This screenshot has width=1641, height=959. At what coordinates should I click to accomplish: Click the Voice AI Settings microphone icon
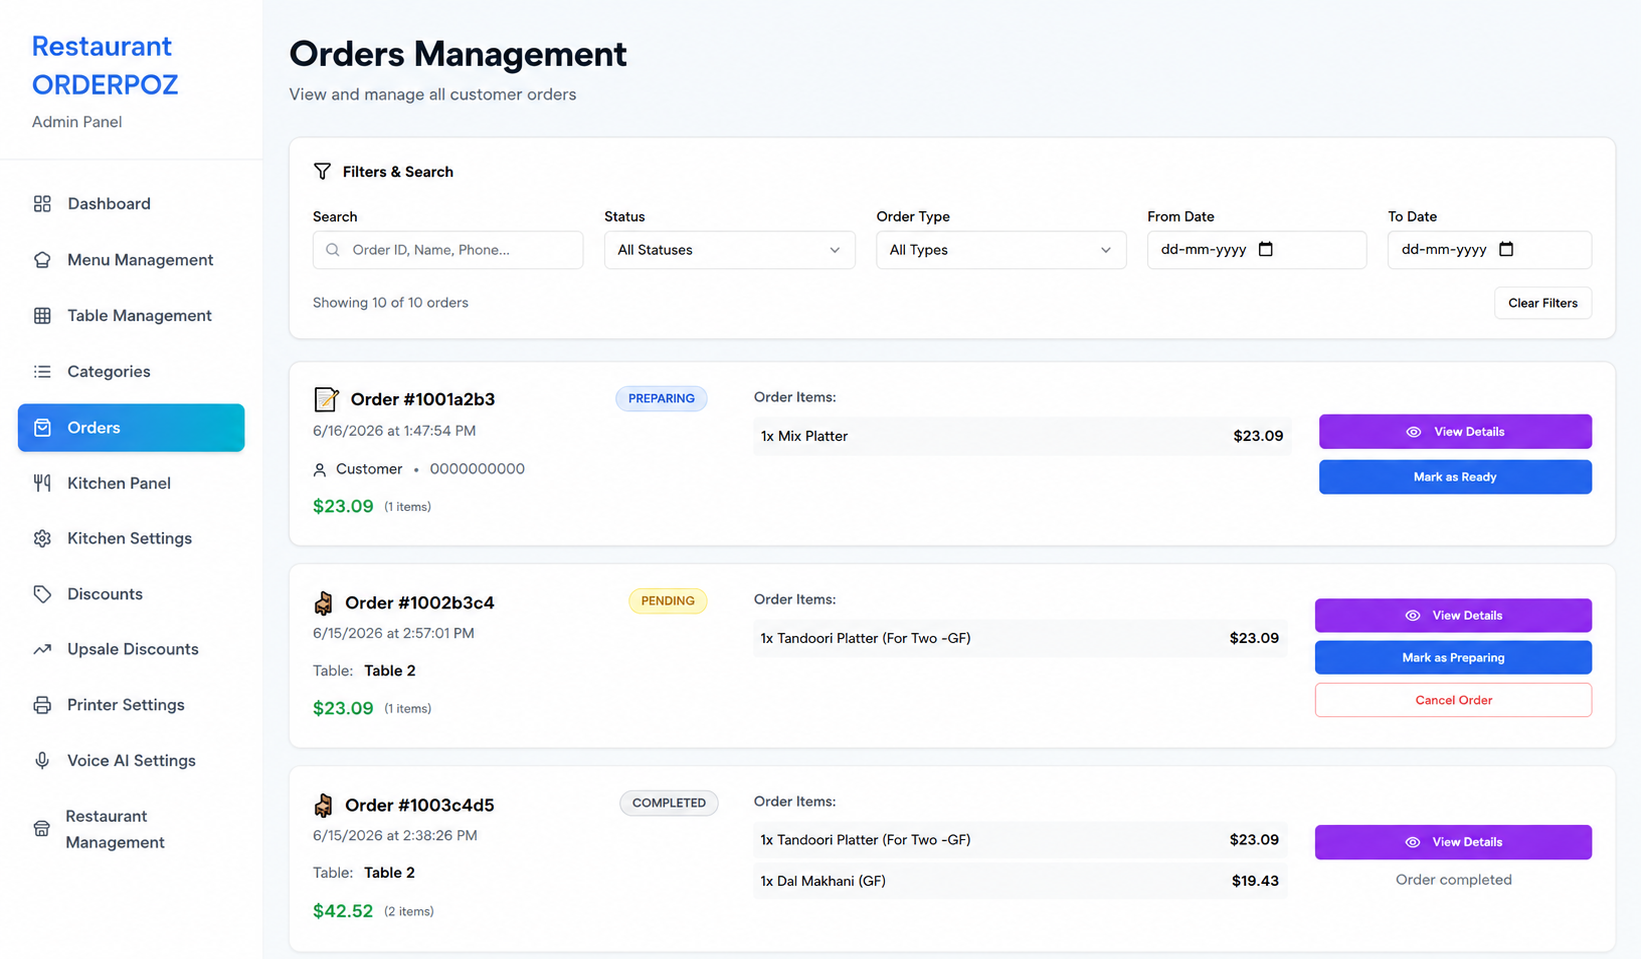click(x=42, y=761)
